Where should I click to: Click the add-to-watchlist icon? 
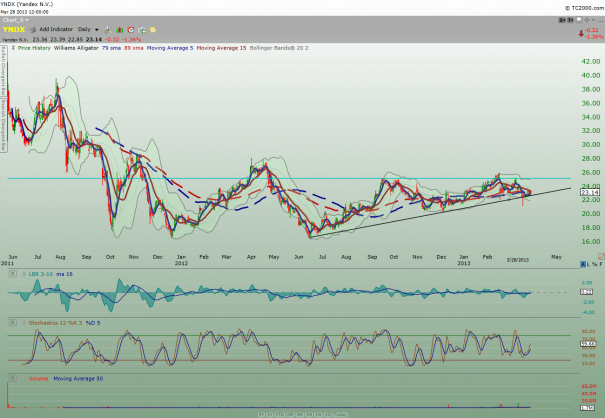click(x=142, y=30)
